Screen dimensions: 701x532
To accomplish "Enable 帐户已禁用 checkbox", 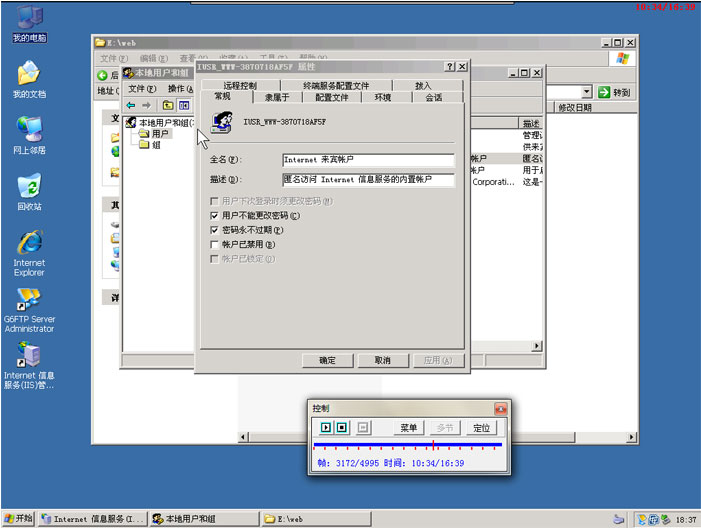I will 214,244.
